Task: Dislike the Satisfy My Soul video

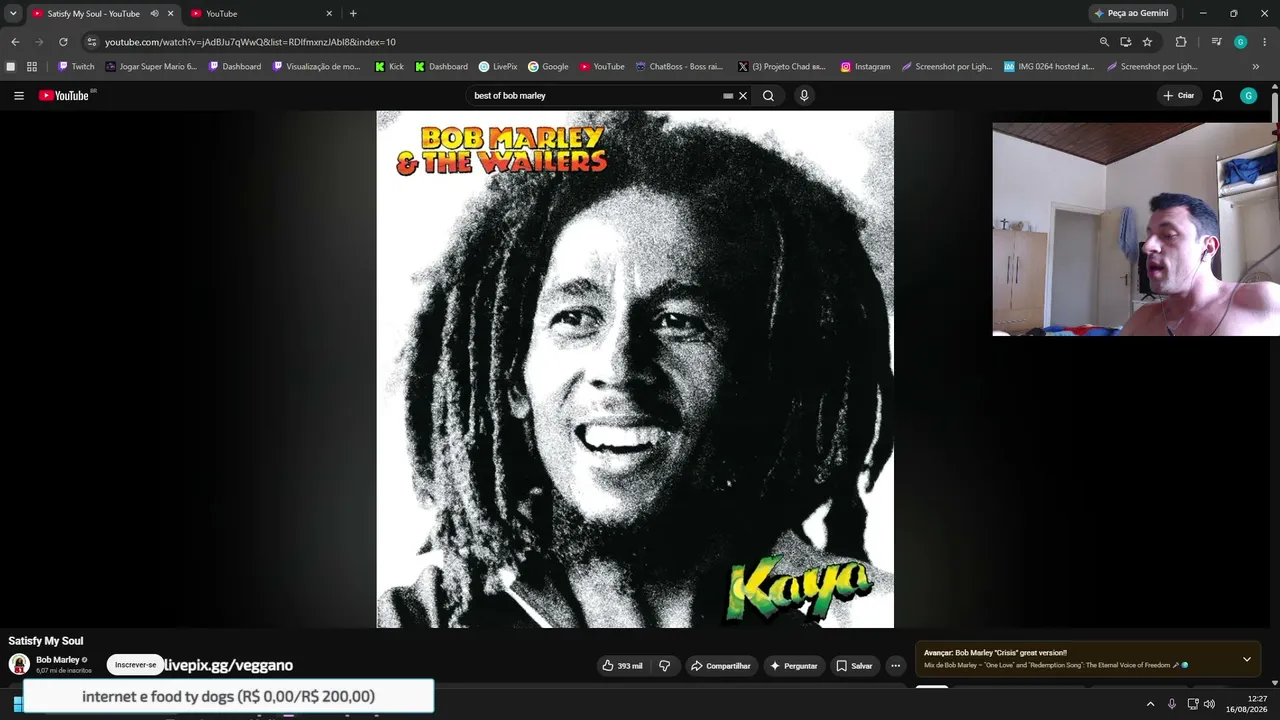Action: click(665, 666)
